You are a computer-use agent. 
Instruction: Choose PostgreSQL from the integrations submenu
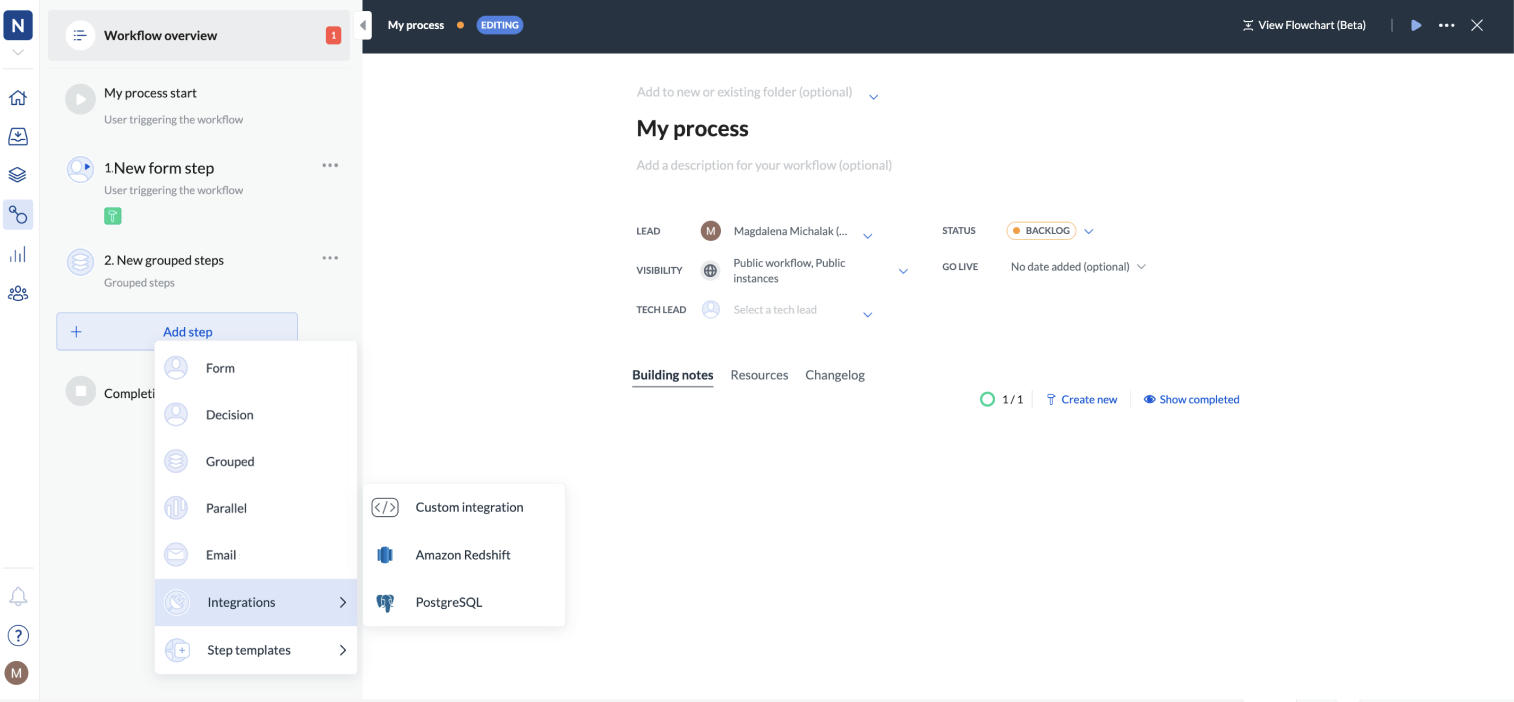pyautogui.click(x=449, y=602)
